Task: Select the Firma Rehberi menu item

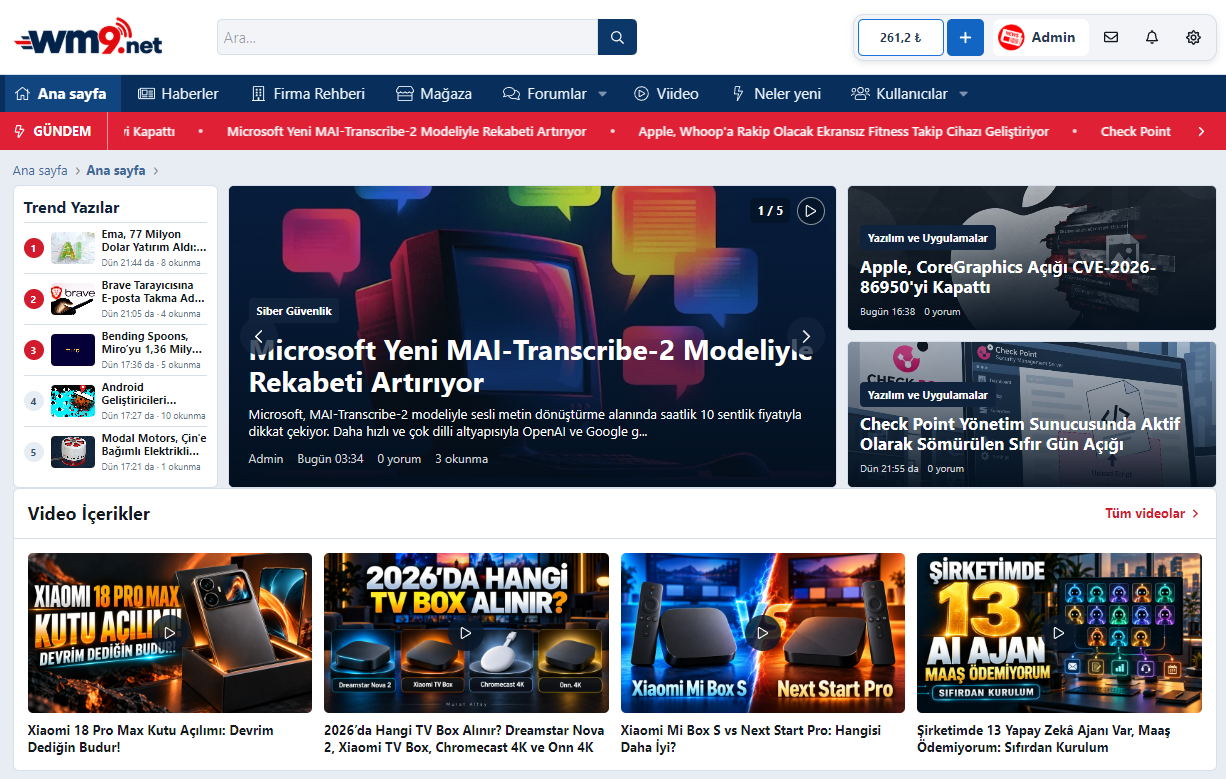Action: pos(307,93)
